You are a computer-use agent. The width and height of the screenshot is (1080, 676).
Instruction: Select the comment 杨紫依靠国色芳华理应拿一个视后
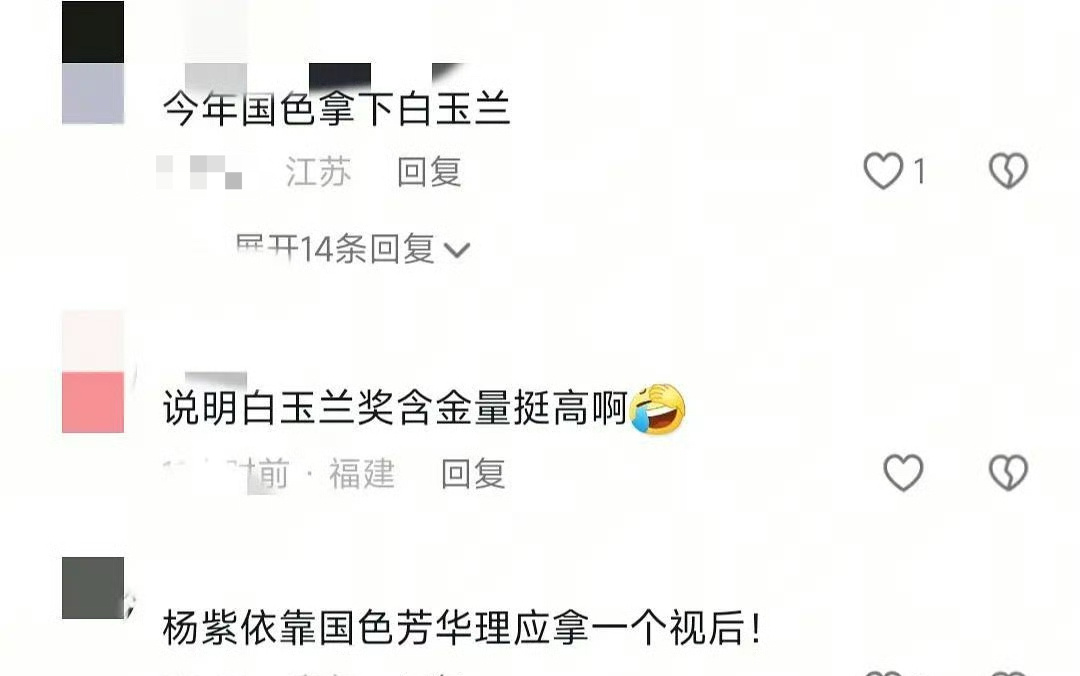(462, 628)
